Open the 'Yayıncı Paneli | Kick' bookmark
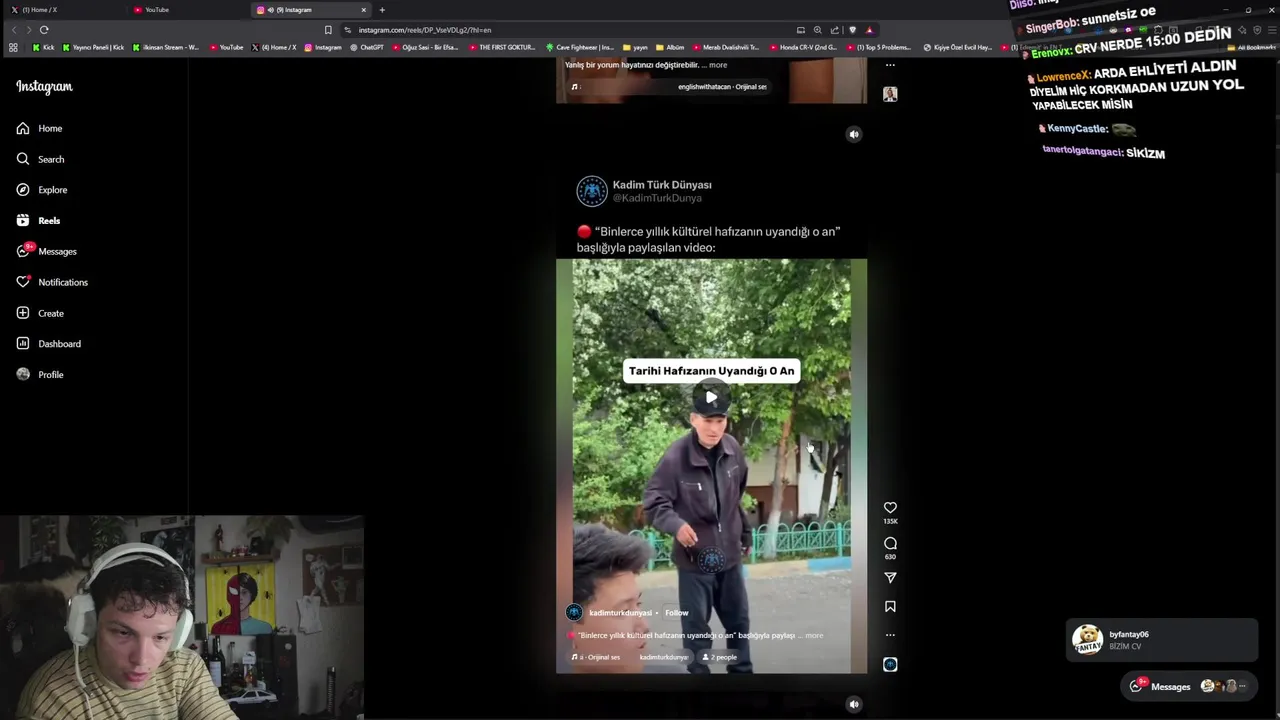Viewport: 1280px width, 720px height. (94, 47)
